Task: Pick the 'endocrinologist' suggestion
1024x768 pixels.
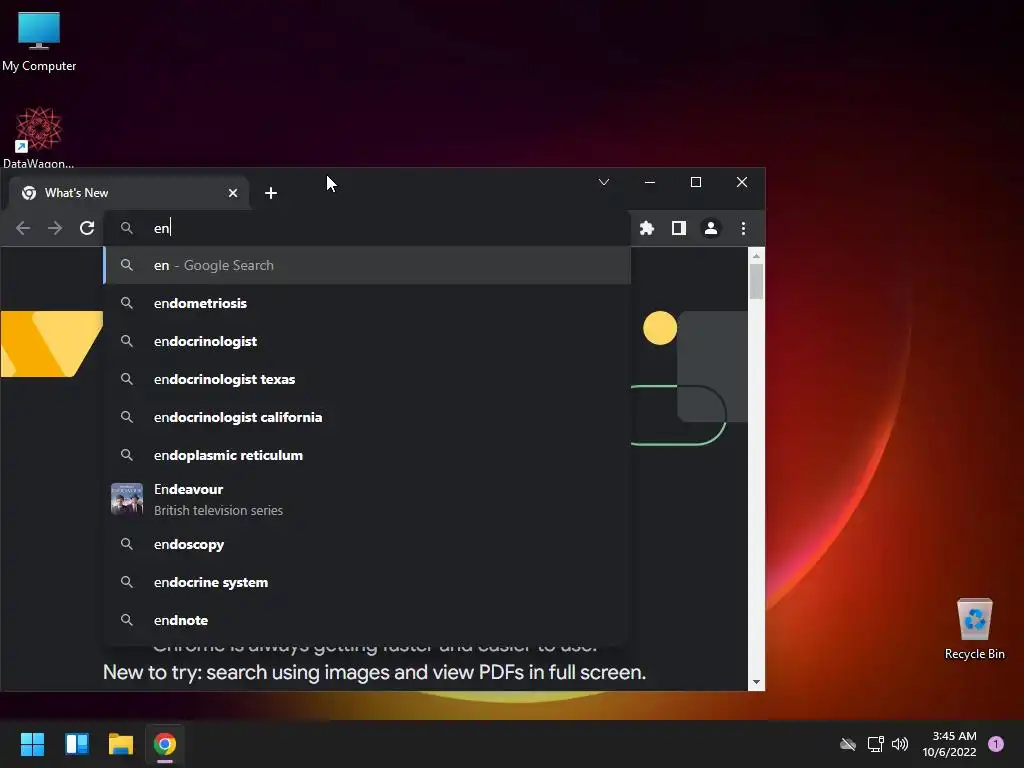Action: [x=367, y=341]
